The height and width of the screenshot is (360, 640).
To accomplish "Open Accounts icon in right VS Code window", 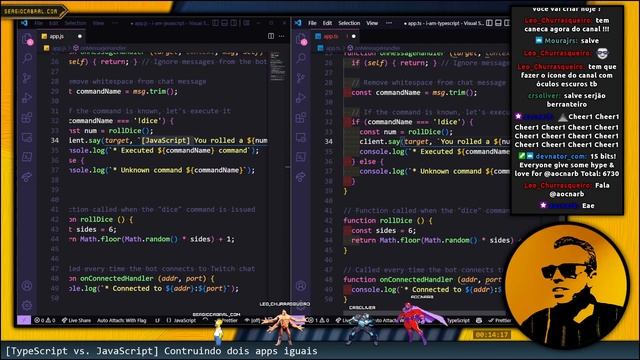I will [x=301, y=286].
